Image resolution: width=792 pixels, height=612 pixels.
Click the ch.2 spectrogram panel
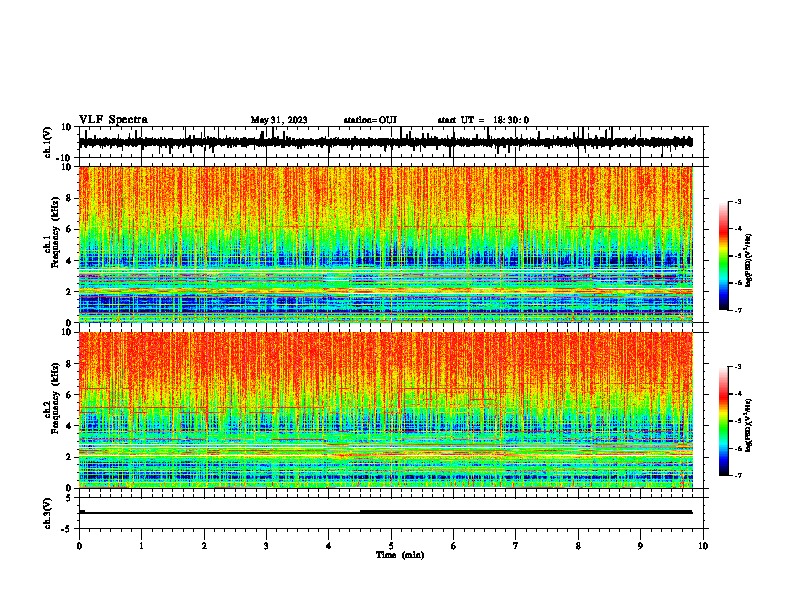(x=385, y=410)
